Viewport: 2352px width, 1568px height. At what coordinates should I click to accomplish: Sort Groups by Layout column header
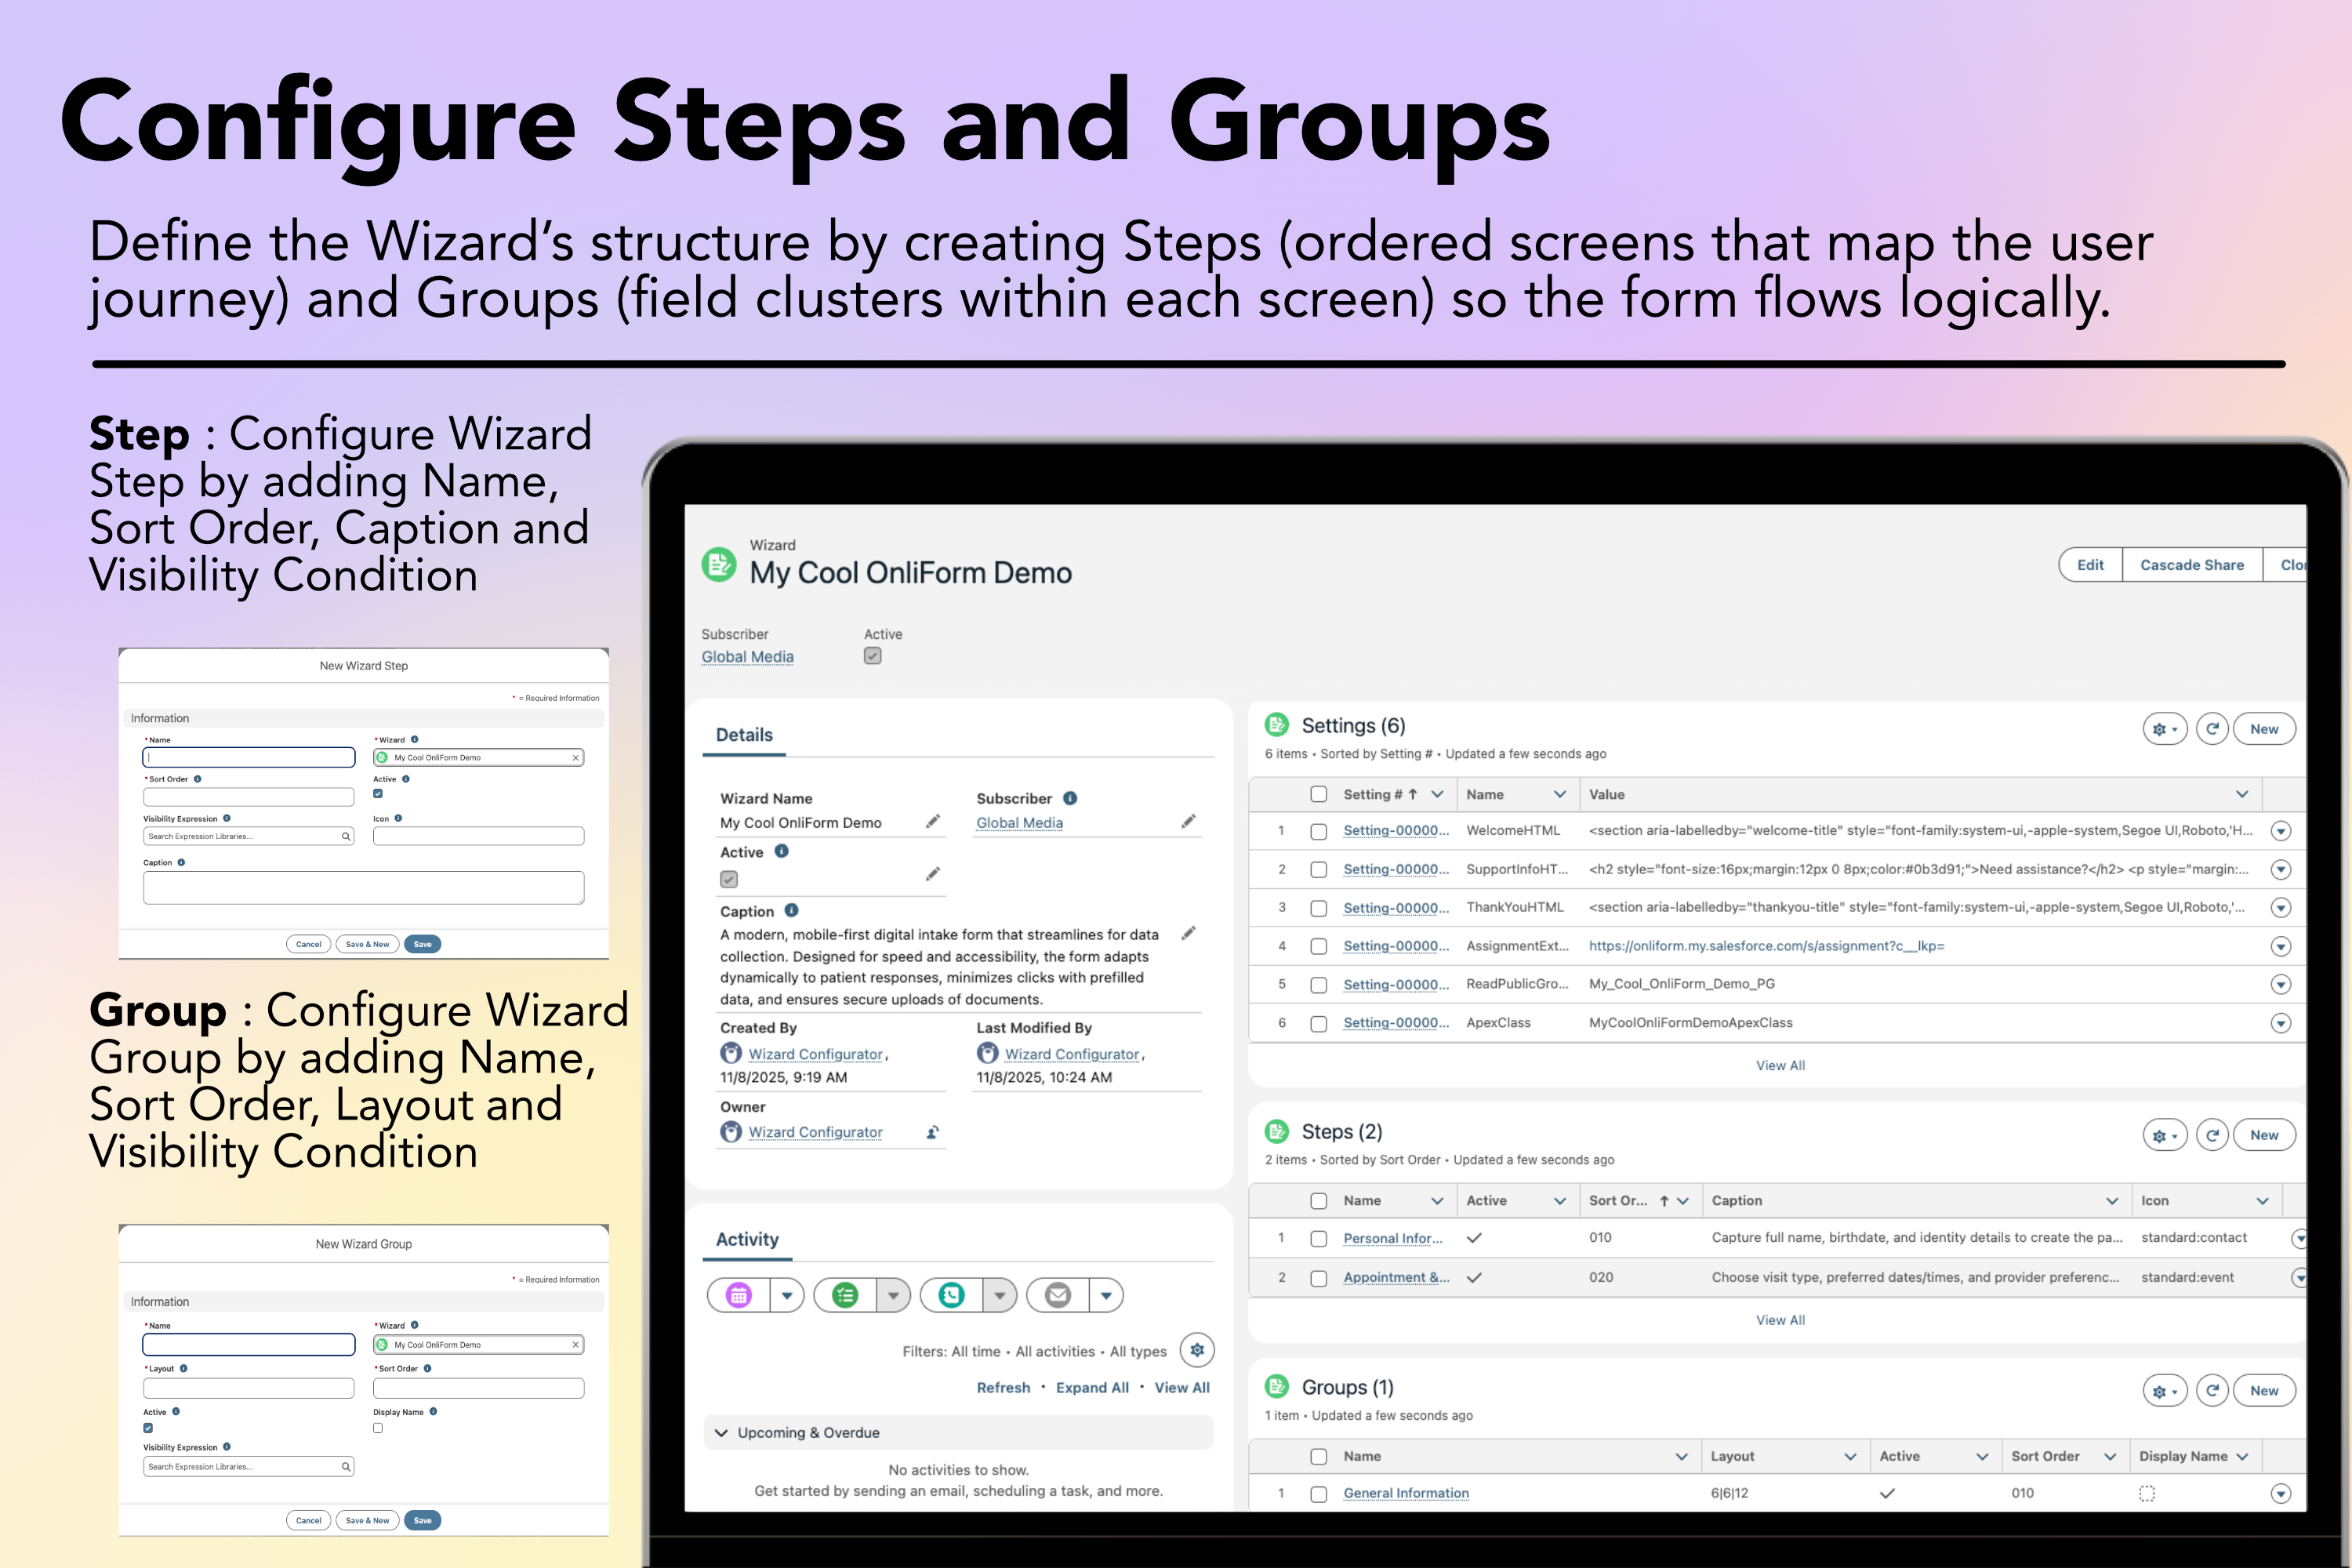click(1732, 1456)
